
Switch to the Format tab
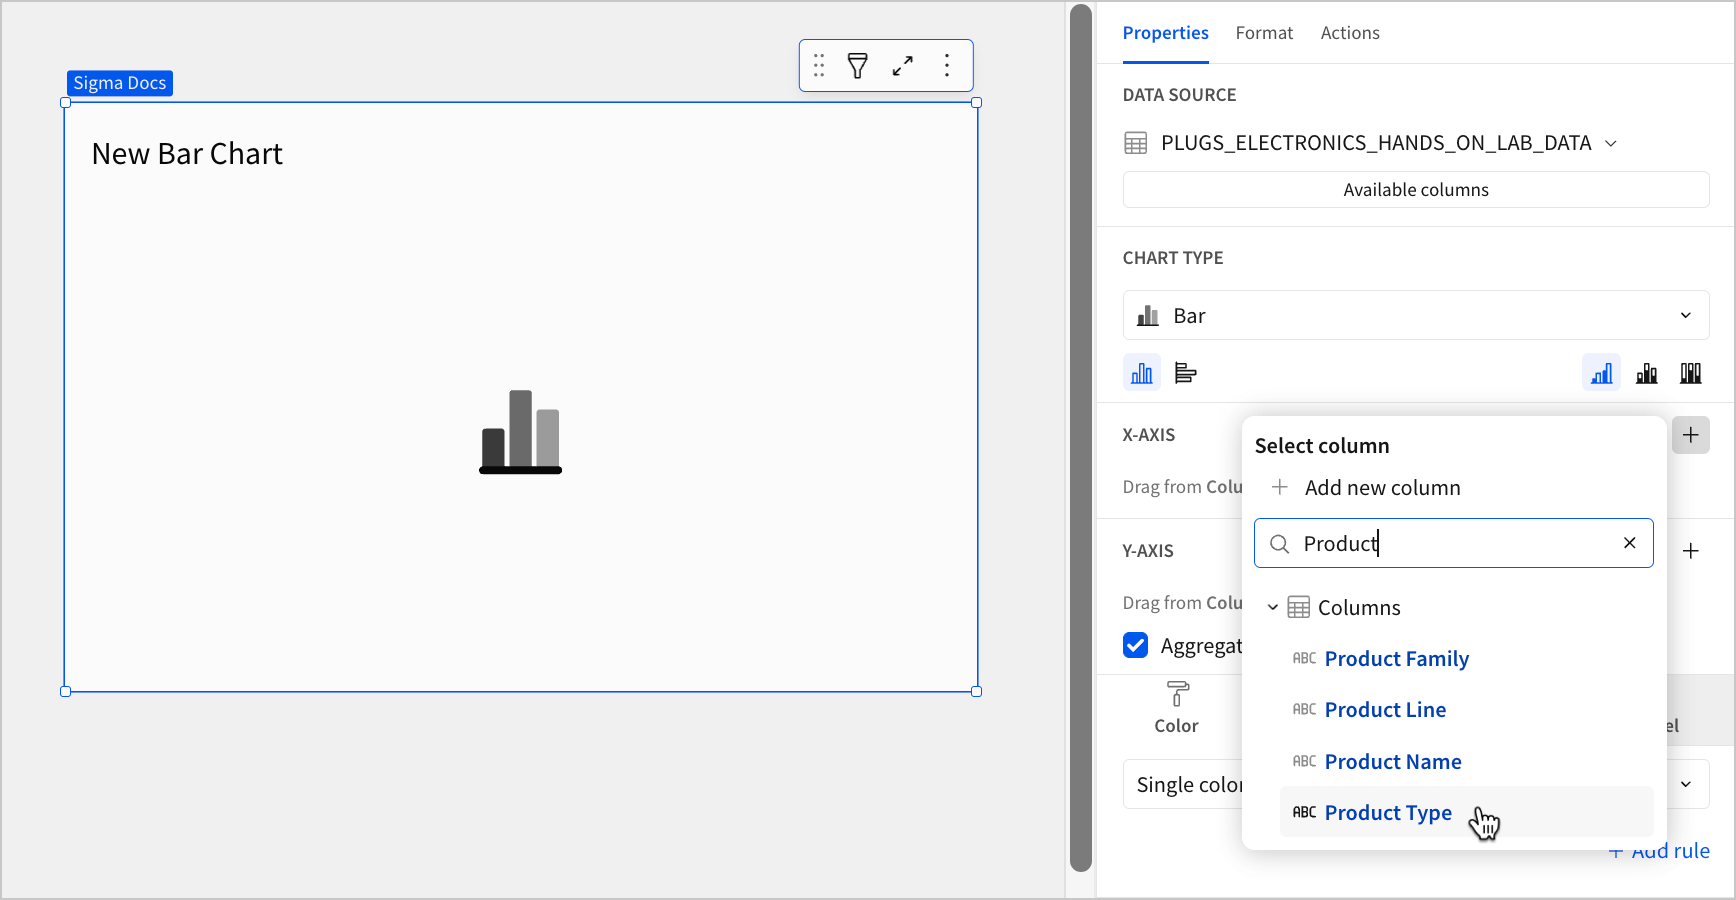pos(1264,33)
